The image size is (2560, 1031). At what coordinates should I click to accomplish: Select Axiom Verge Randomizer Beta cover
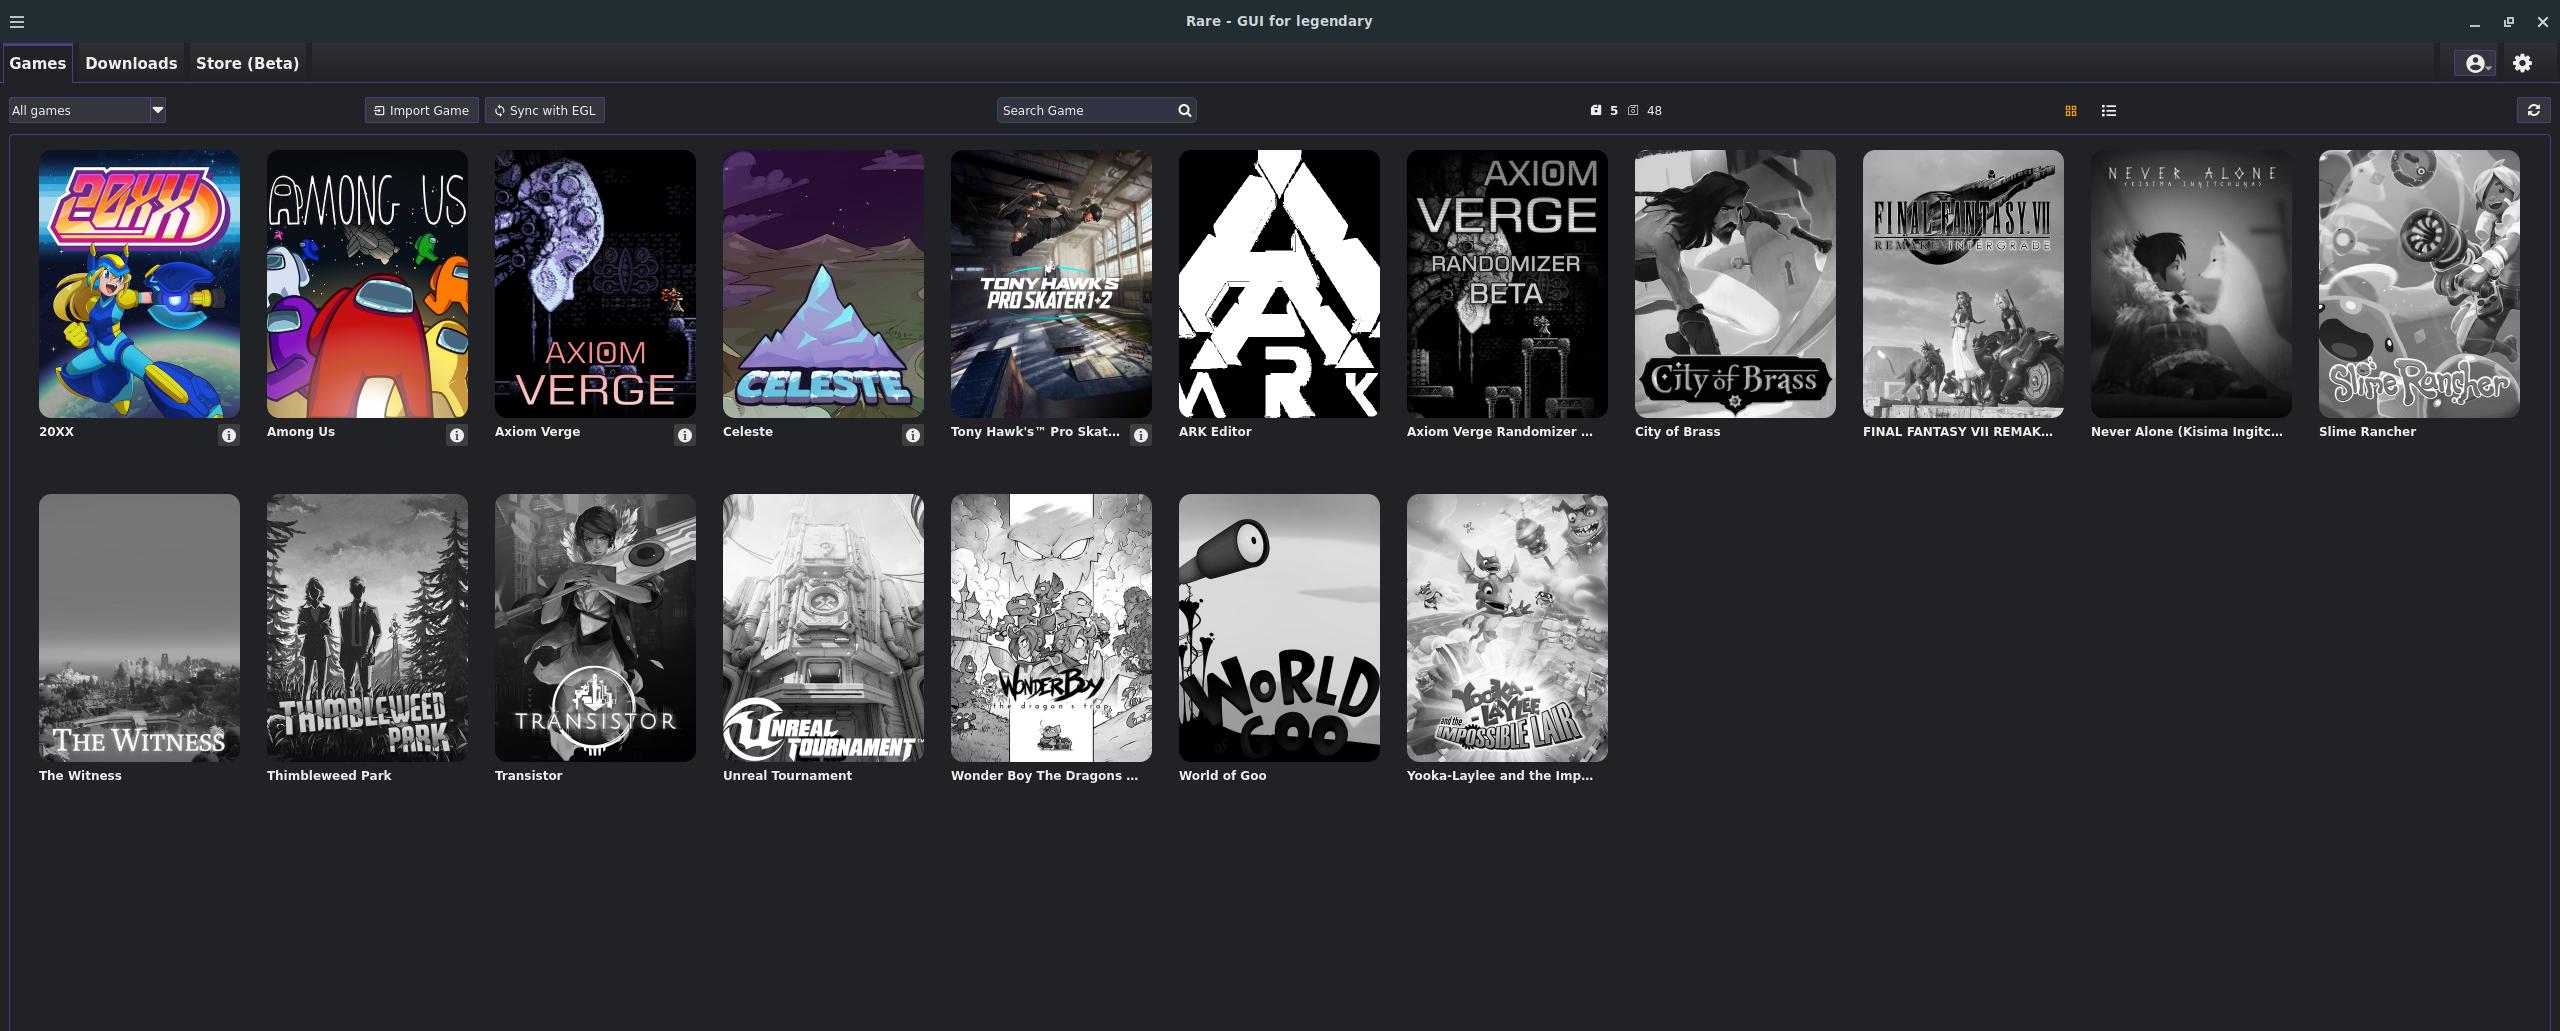pos(1507,284)
